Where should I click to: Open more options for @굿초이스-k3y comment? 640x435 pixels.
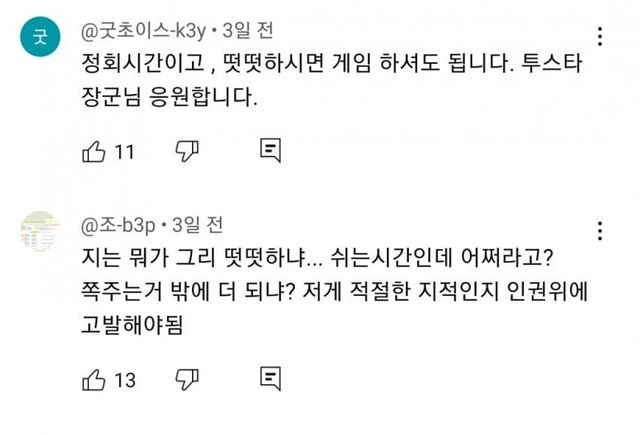pyautogui.click(x=599, y=38)
